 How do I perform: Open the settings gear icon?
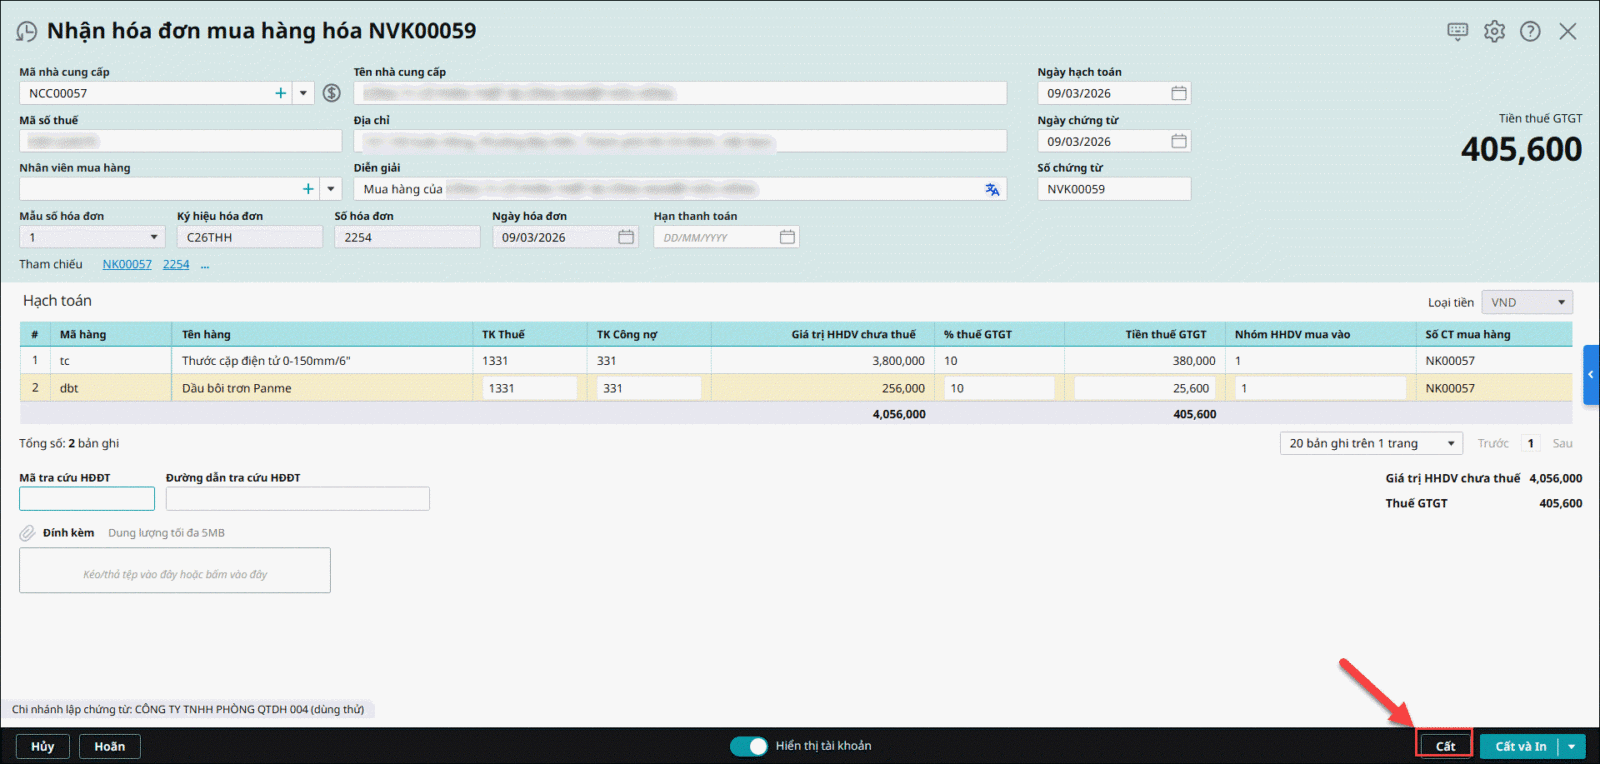(1494, 31)
